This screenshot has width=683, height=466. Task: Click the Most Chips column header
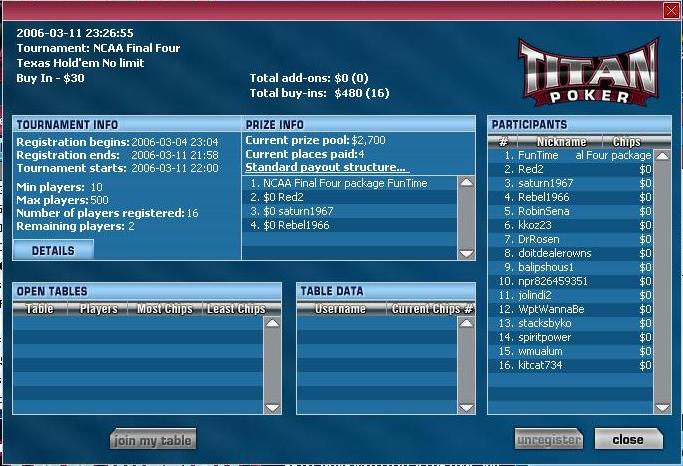coord(165,309)
